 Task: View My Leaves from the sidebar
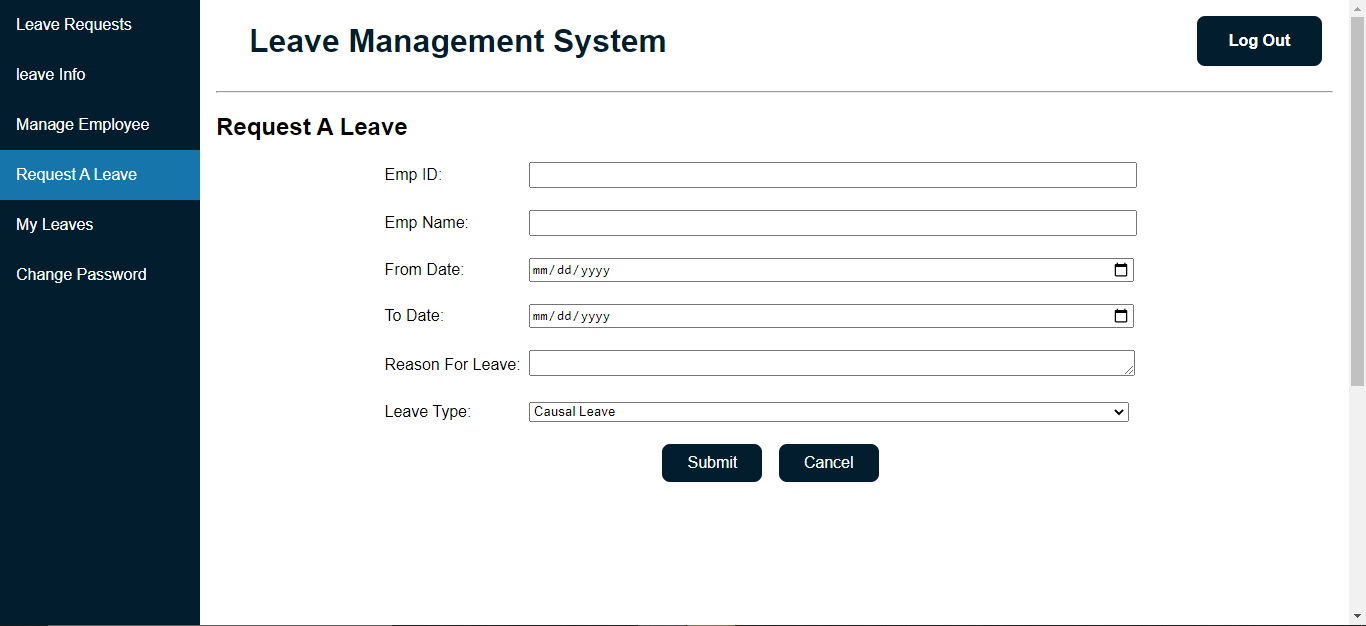(54, 224)
